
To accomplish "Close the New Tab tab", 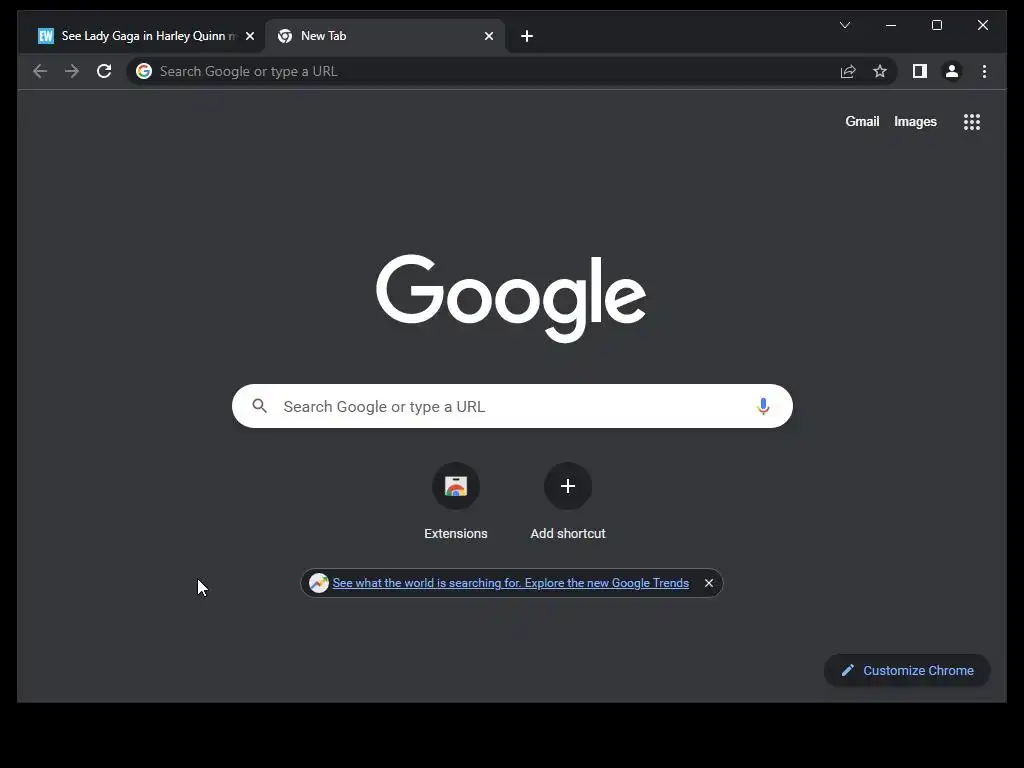I will coord(488,36).
